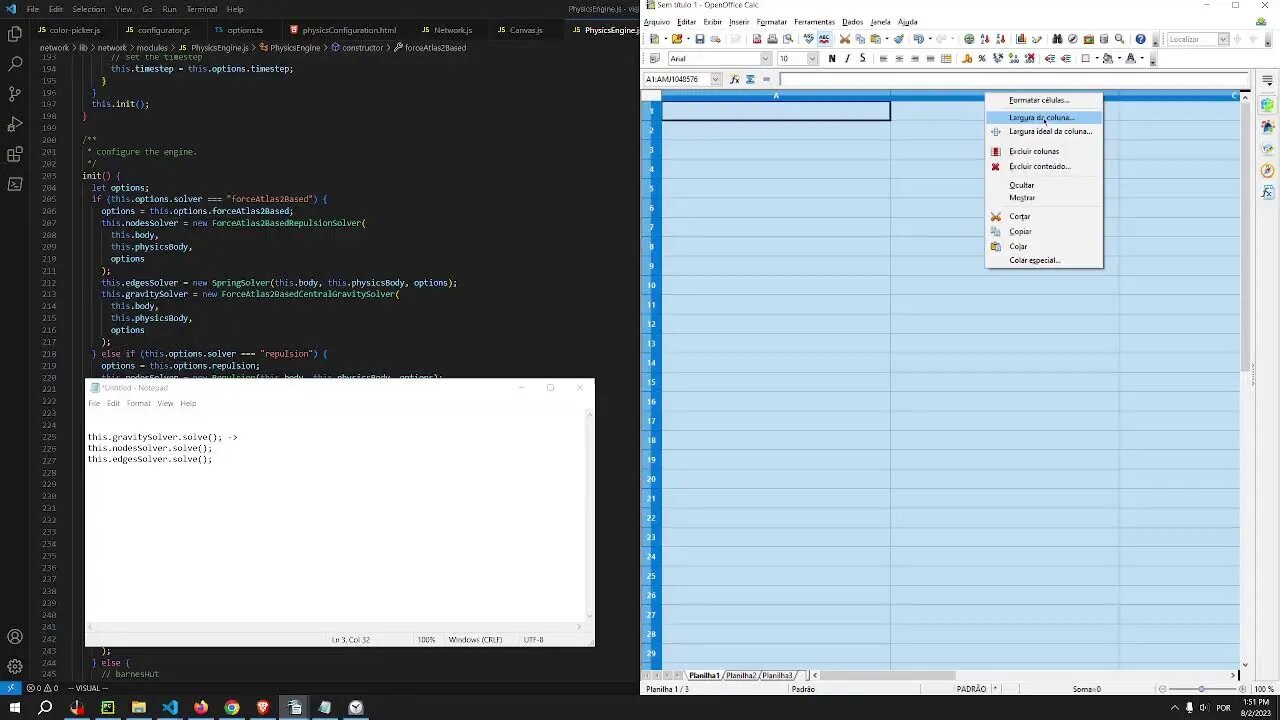Viewport: 1280px width, 720px height.
Task: Choose Excluir colunas in context menu
Action: tap(1034, 151)
